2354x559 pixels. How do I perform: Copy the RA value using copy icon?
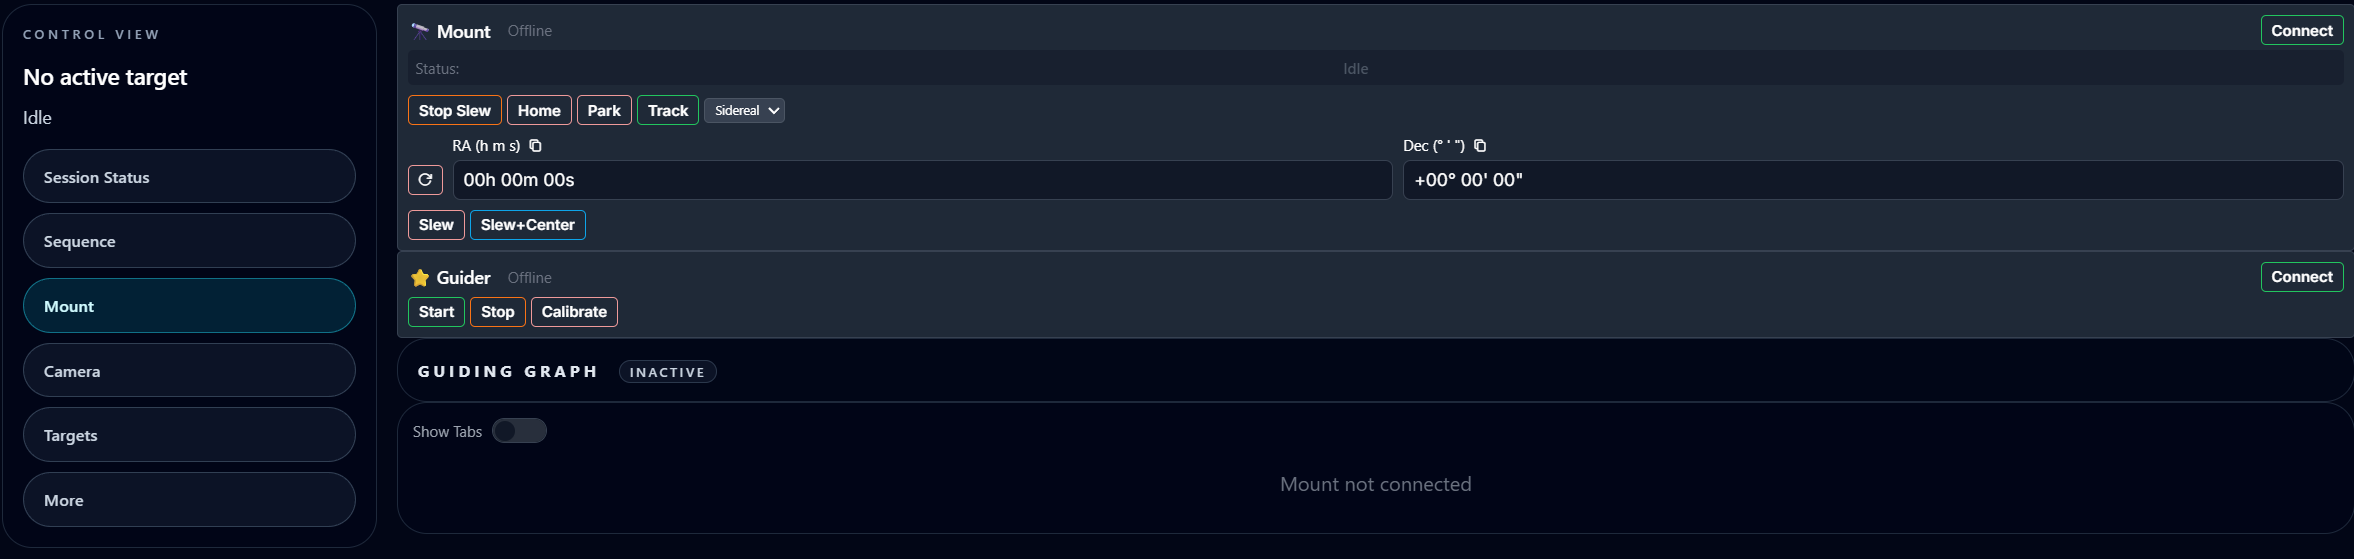click(x=536, y=146)
